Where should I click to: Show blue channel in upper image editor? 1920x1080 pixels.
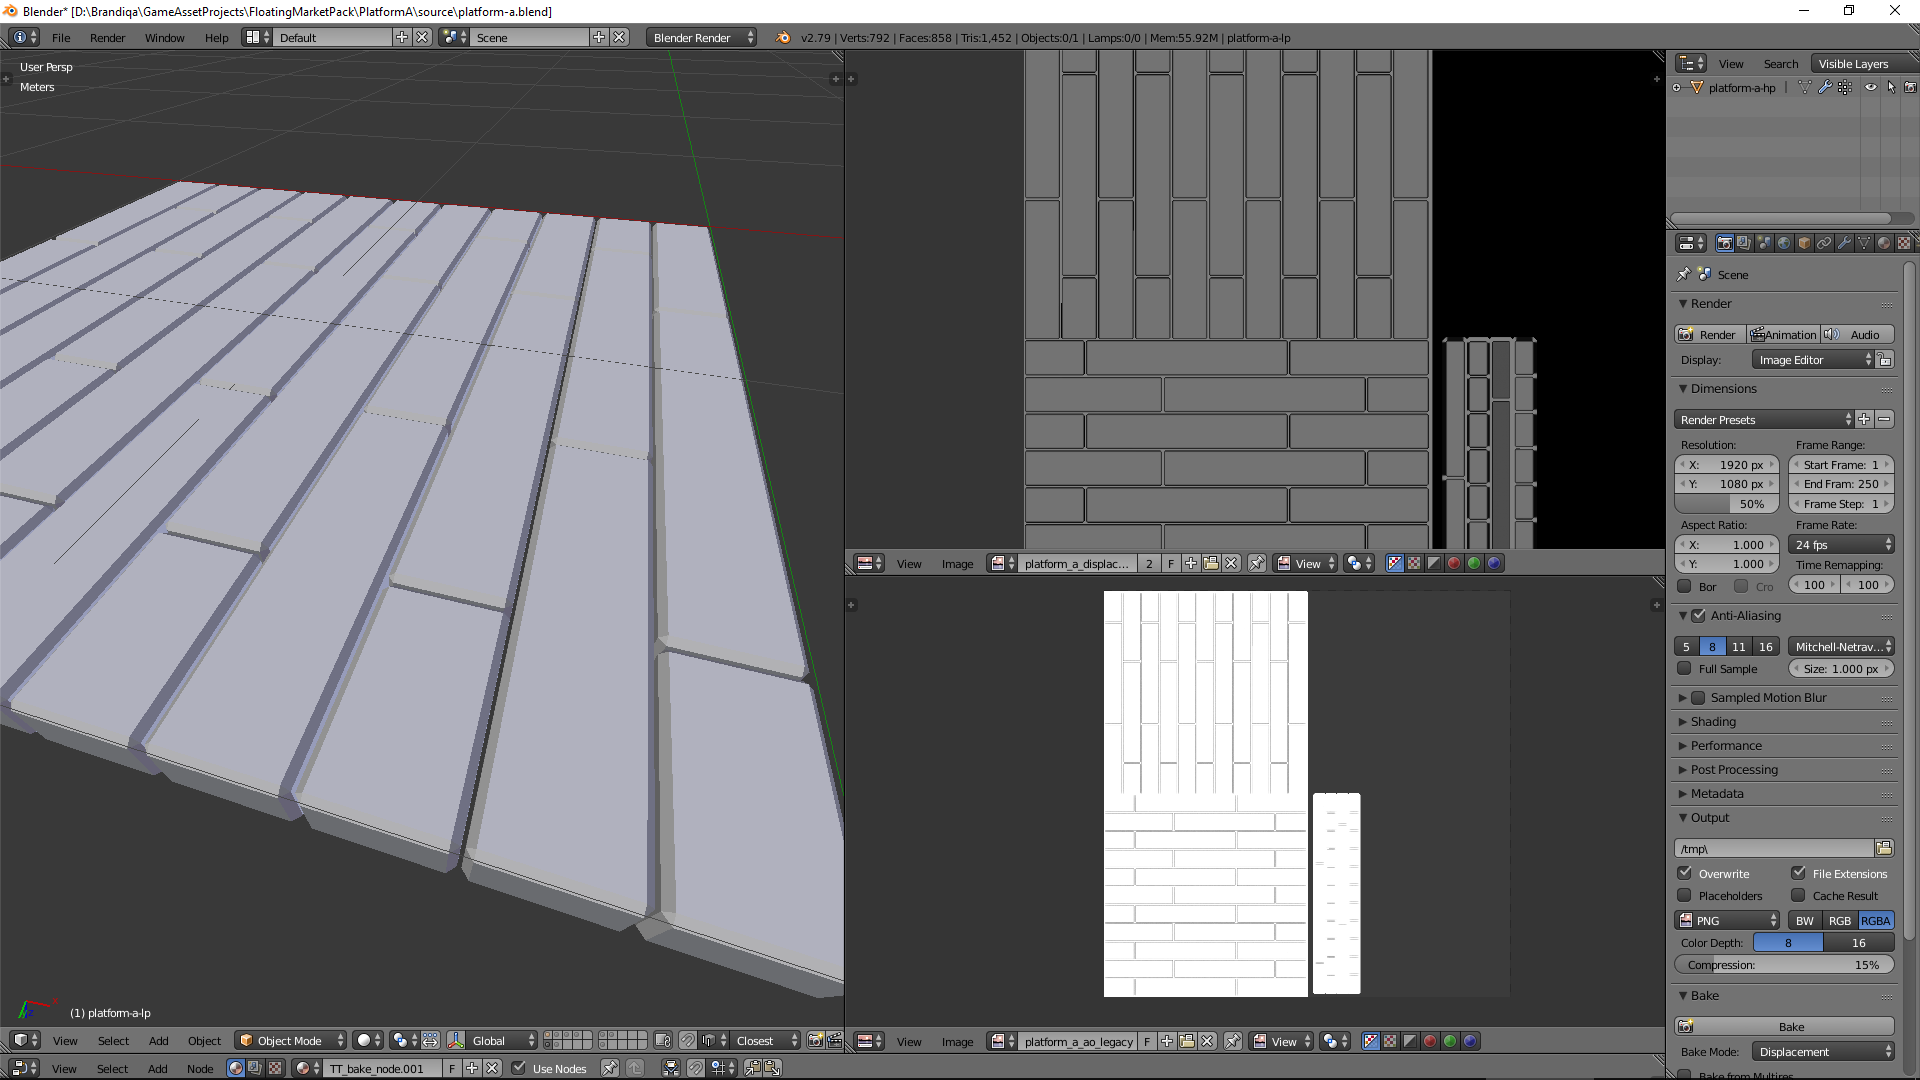[x=1494, y=564]
